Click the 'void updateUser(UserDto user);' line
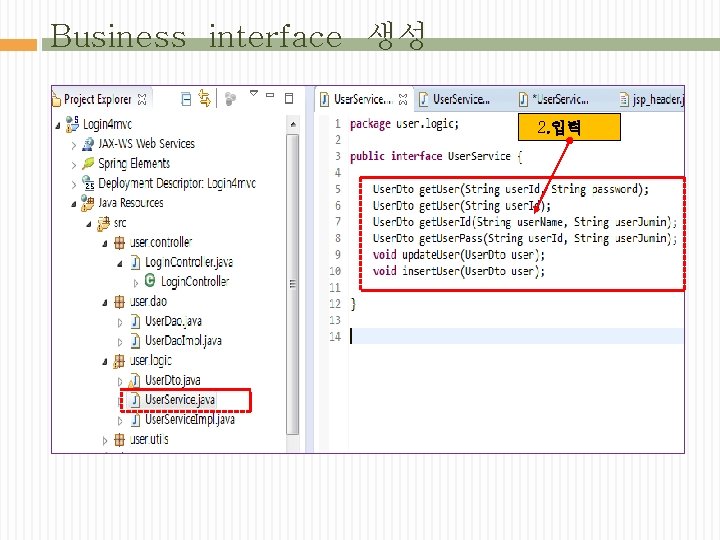This screenshot has height=540, width=720. click(458, 255)
